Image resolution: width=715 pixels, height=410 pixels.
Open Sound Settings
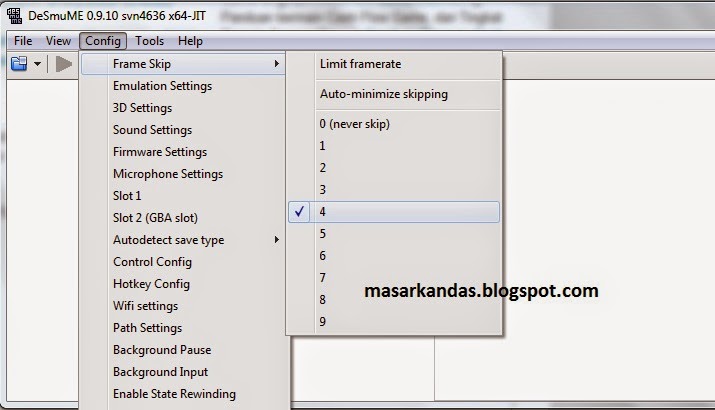[183, 130]
